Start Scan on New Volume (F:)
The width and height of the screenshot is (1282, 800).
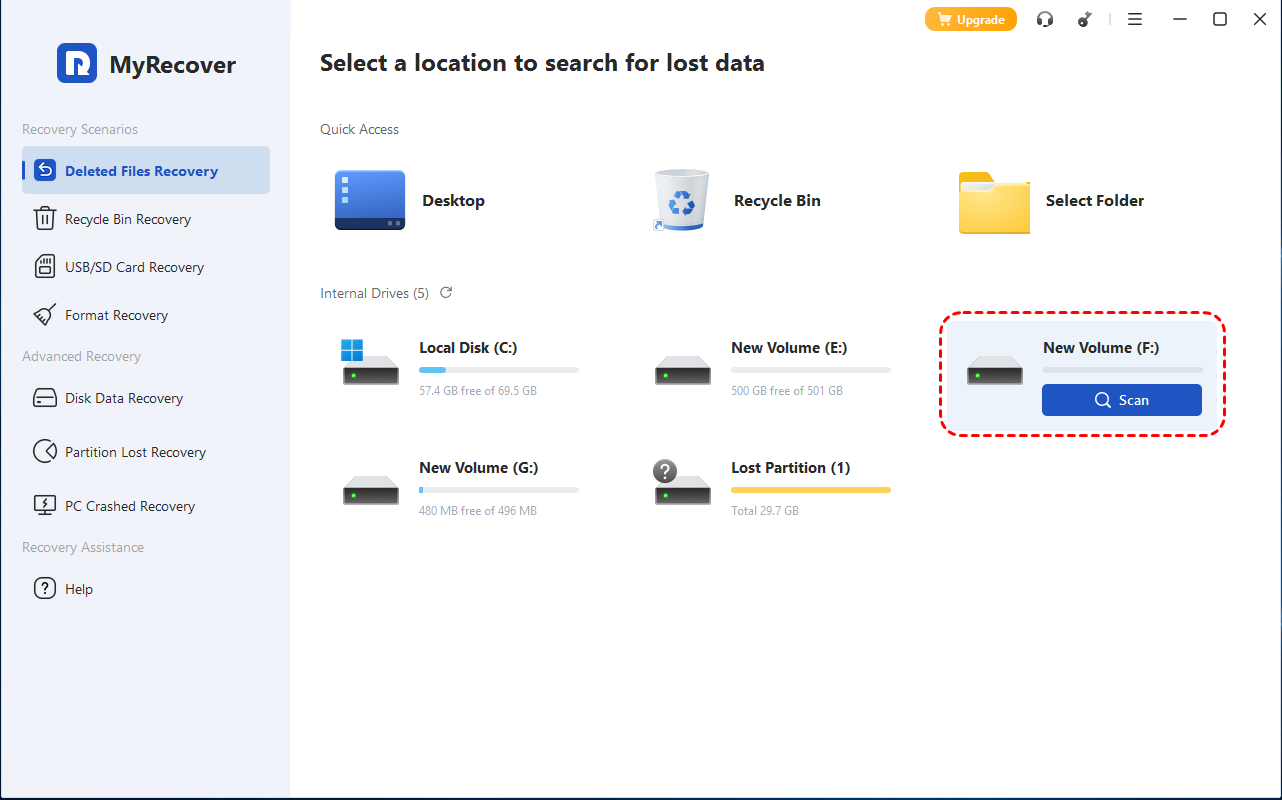[x=1122, y=400]
